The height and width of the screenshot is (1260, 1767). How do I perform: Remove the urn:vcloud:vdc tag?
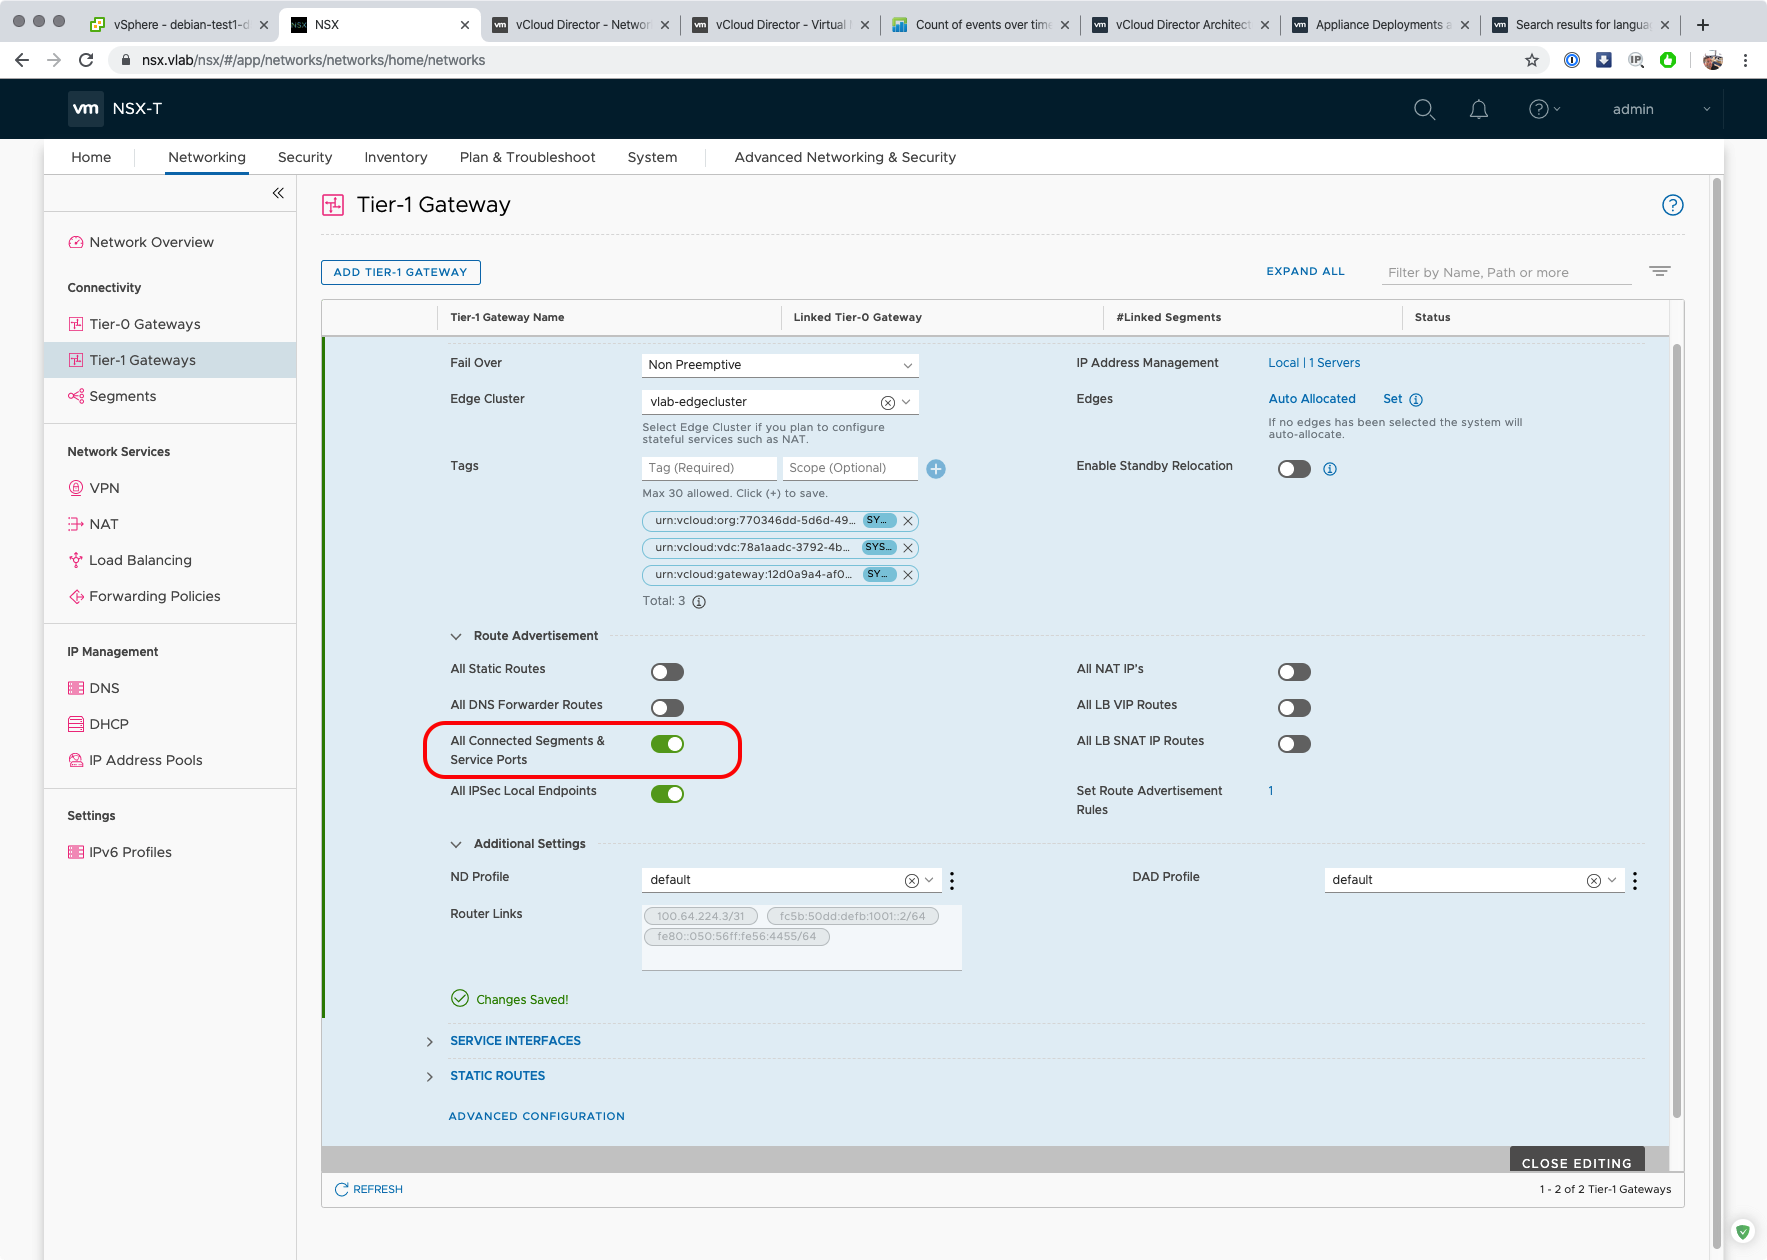[908, 548]
